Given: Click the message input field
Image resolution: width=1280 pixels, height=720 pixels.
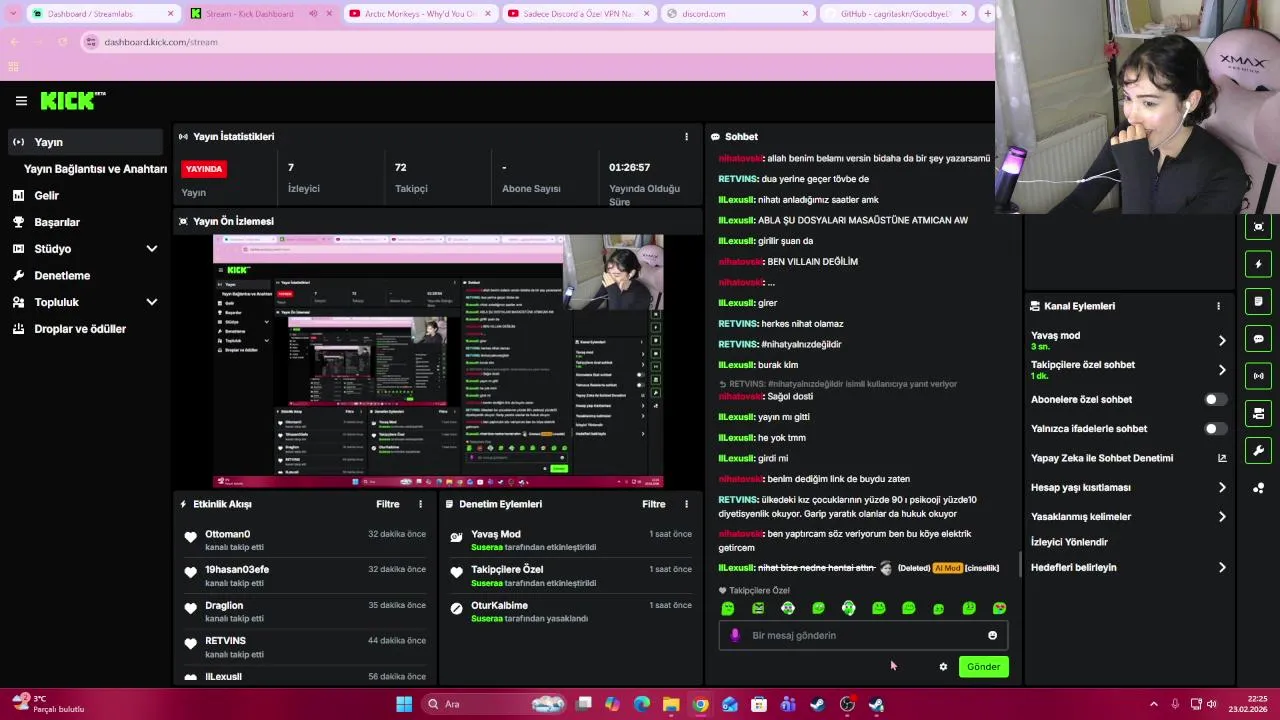Looking at the screenshot, I should [863, 635].
